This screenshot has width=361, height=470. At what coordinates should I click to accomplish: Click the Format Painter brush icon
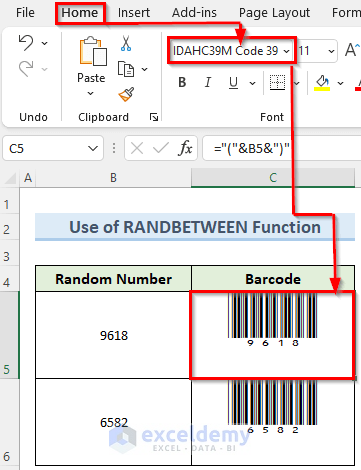click(126, 95)
